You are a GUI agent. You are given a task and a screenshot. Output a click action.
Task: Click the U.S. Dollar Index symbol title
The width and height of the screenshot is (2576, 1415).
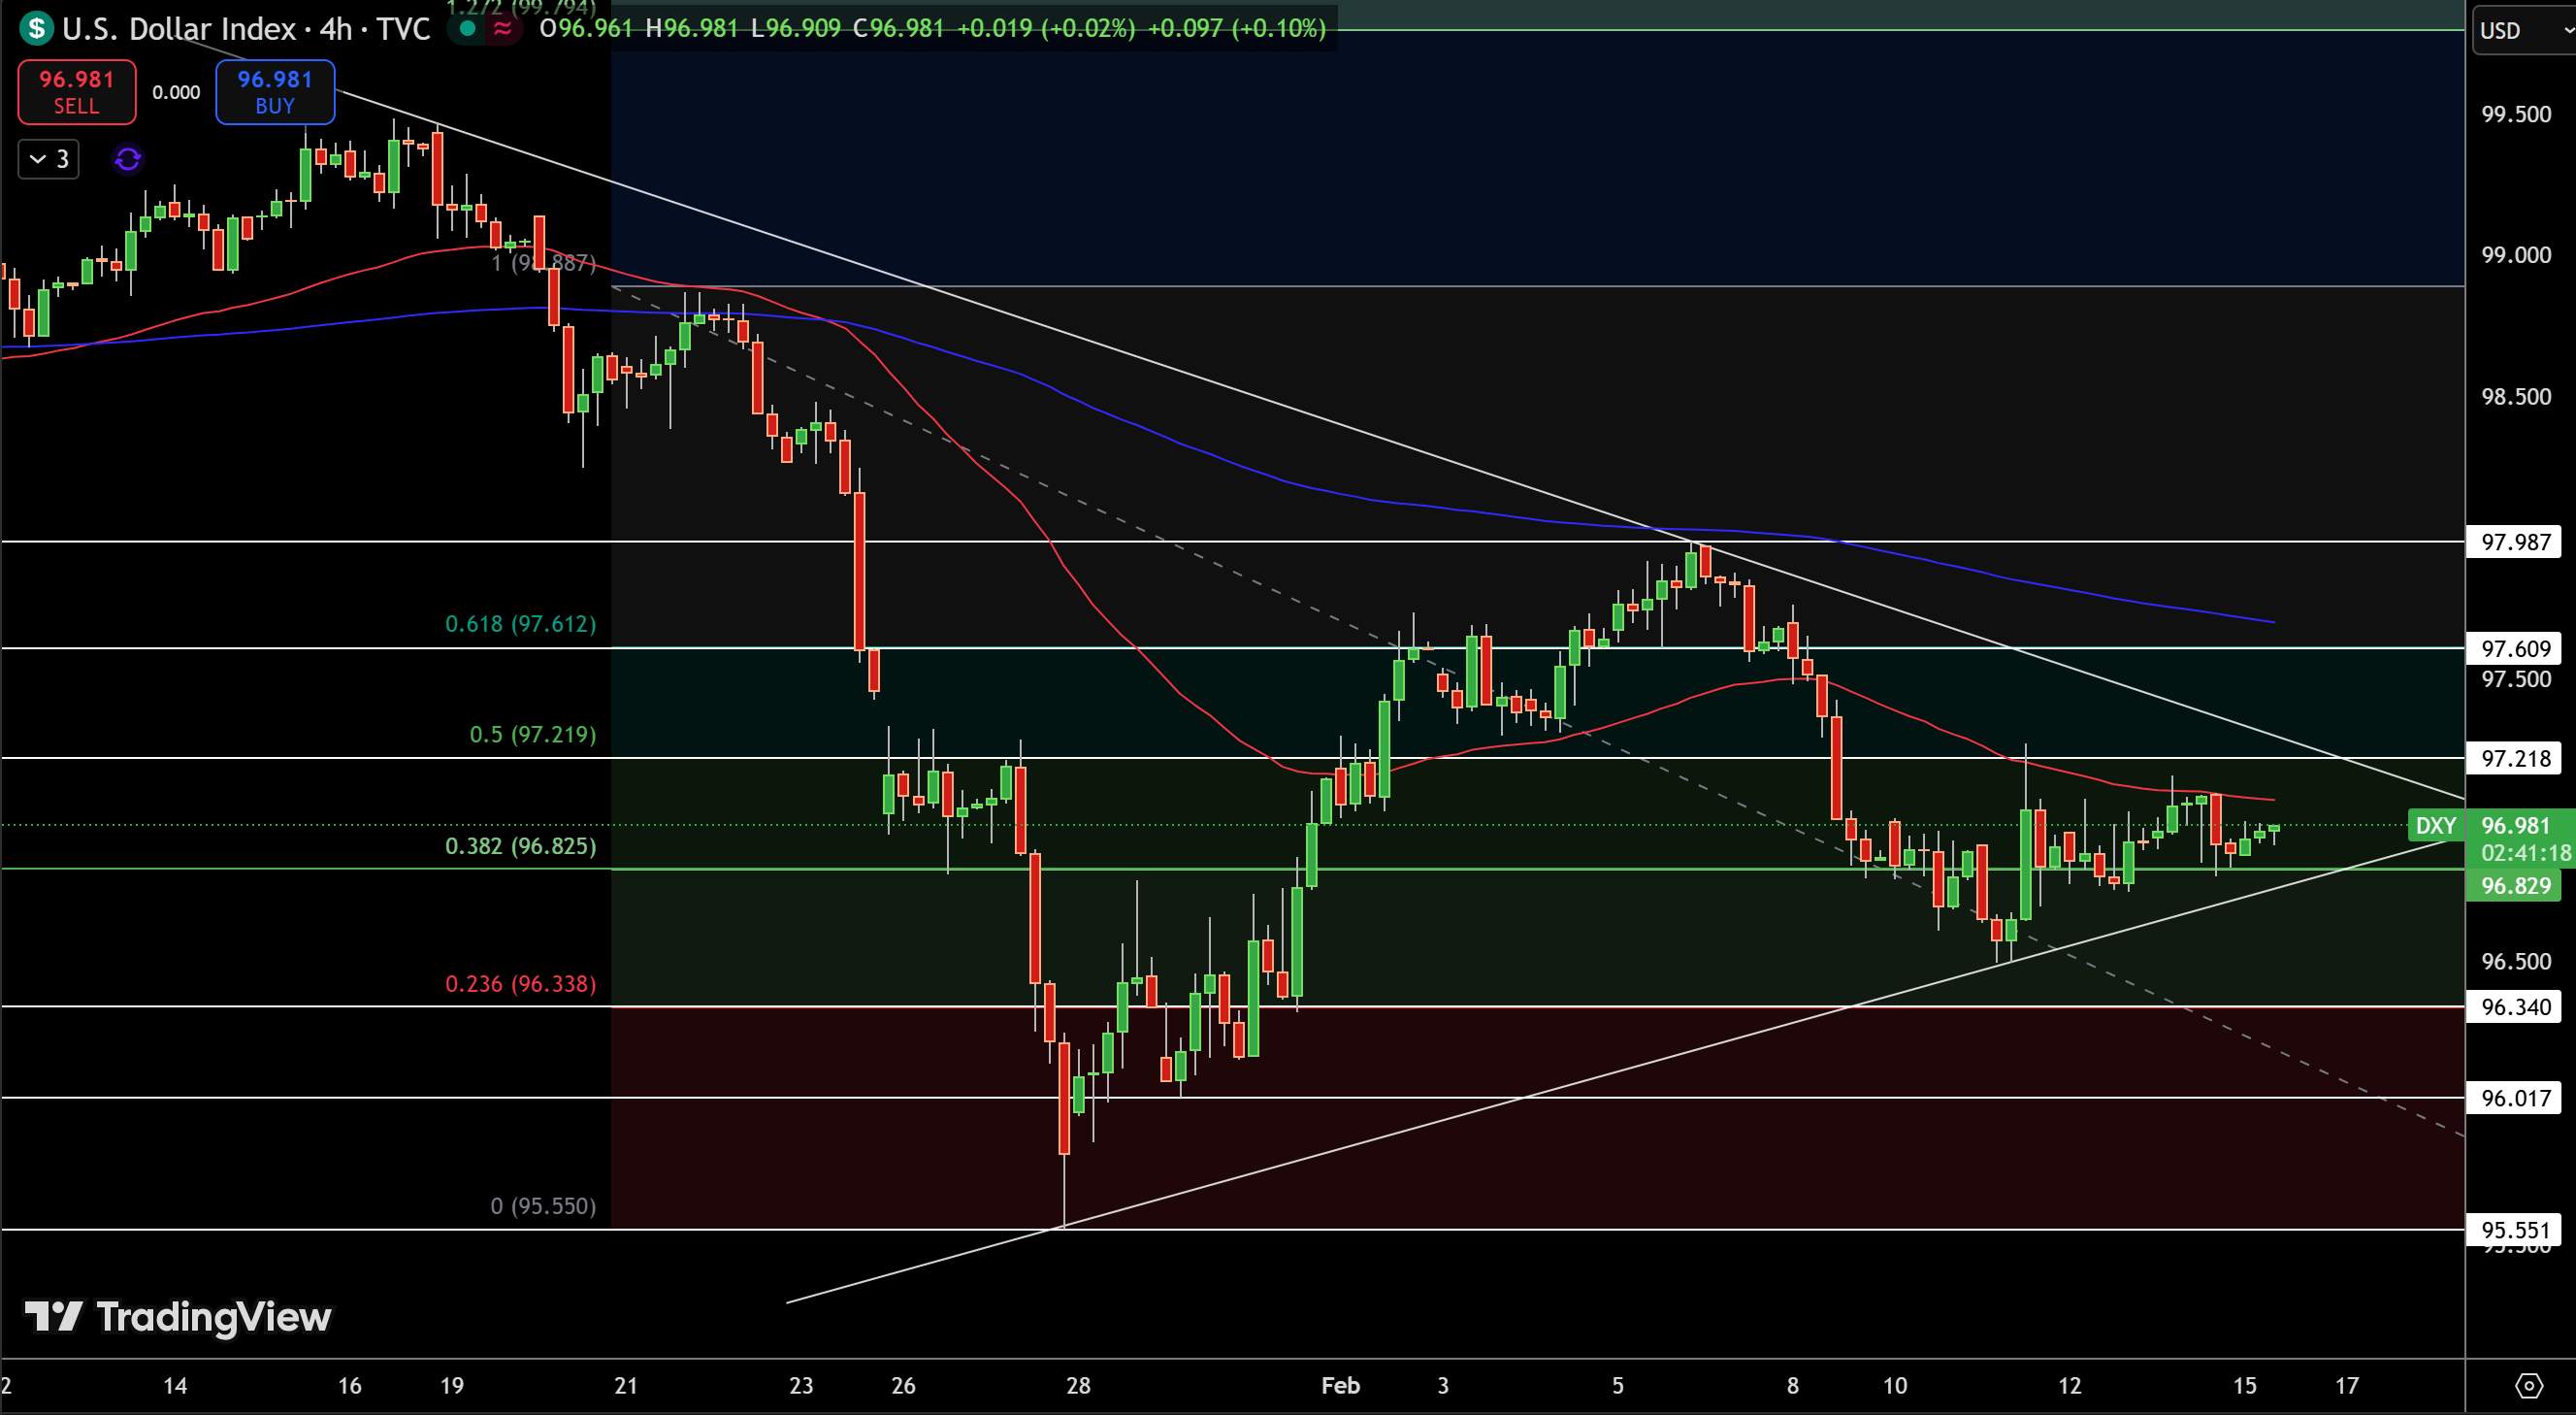click(x=179, y=28)
